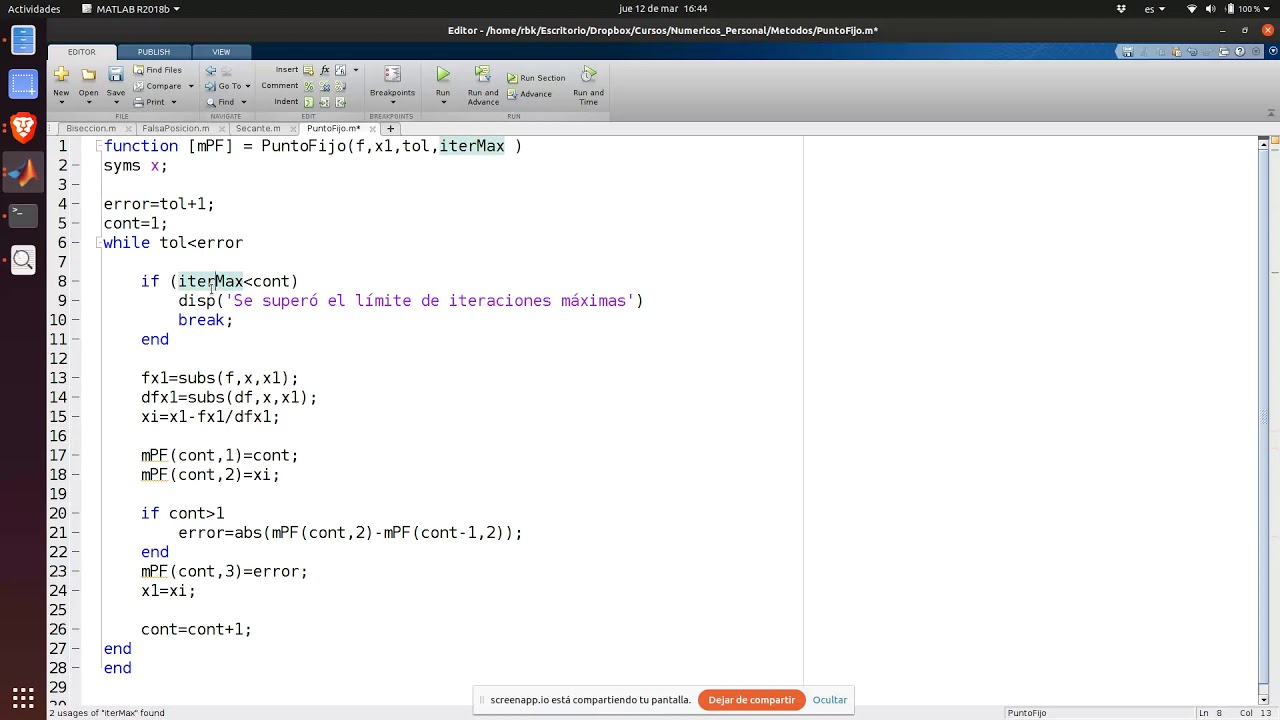Close the Secante.m tab

point(294,129)
